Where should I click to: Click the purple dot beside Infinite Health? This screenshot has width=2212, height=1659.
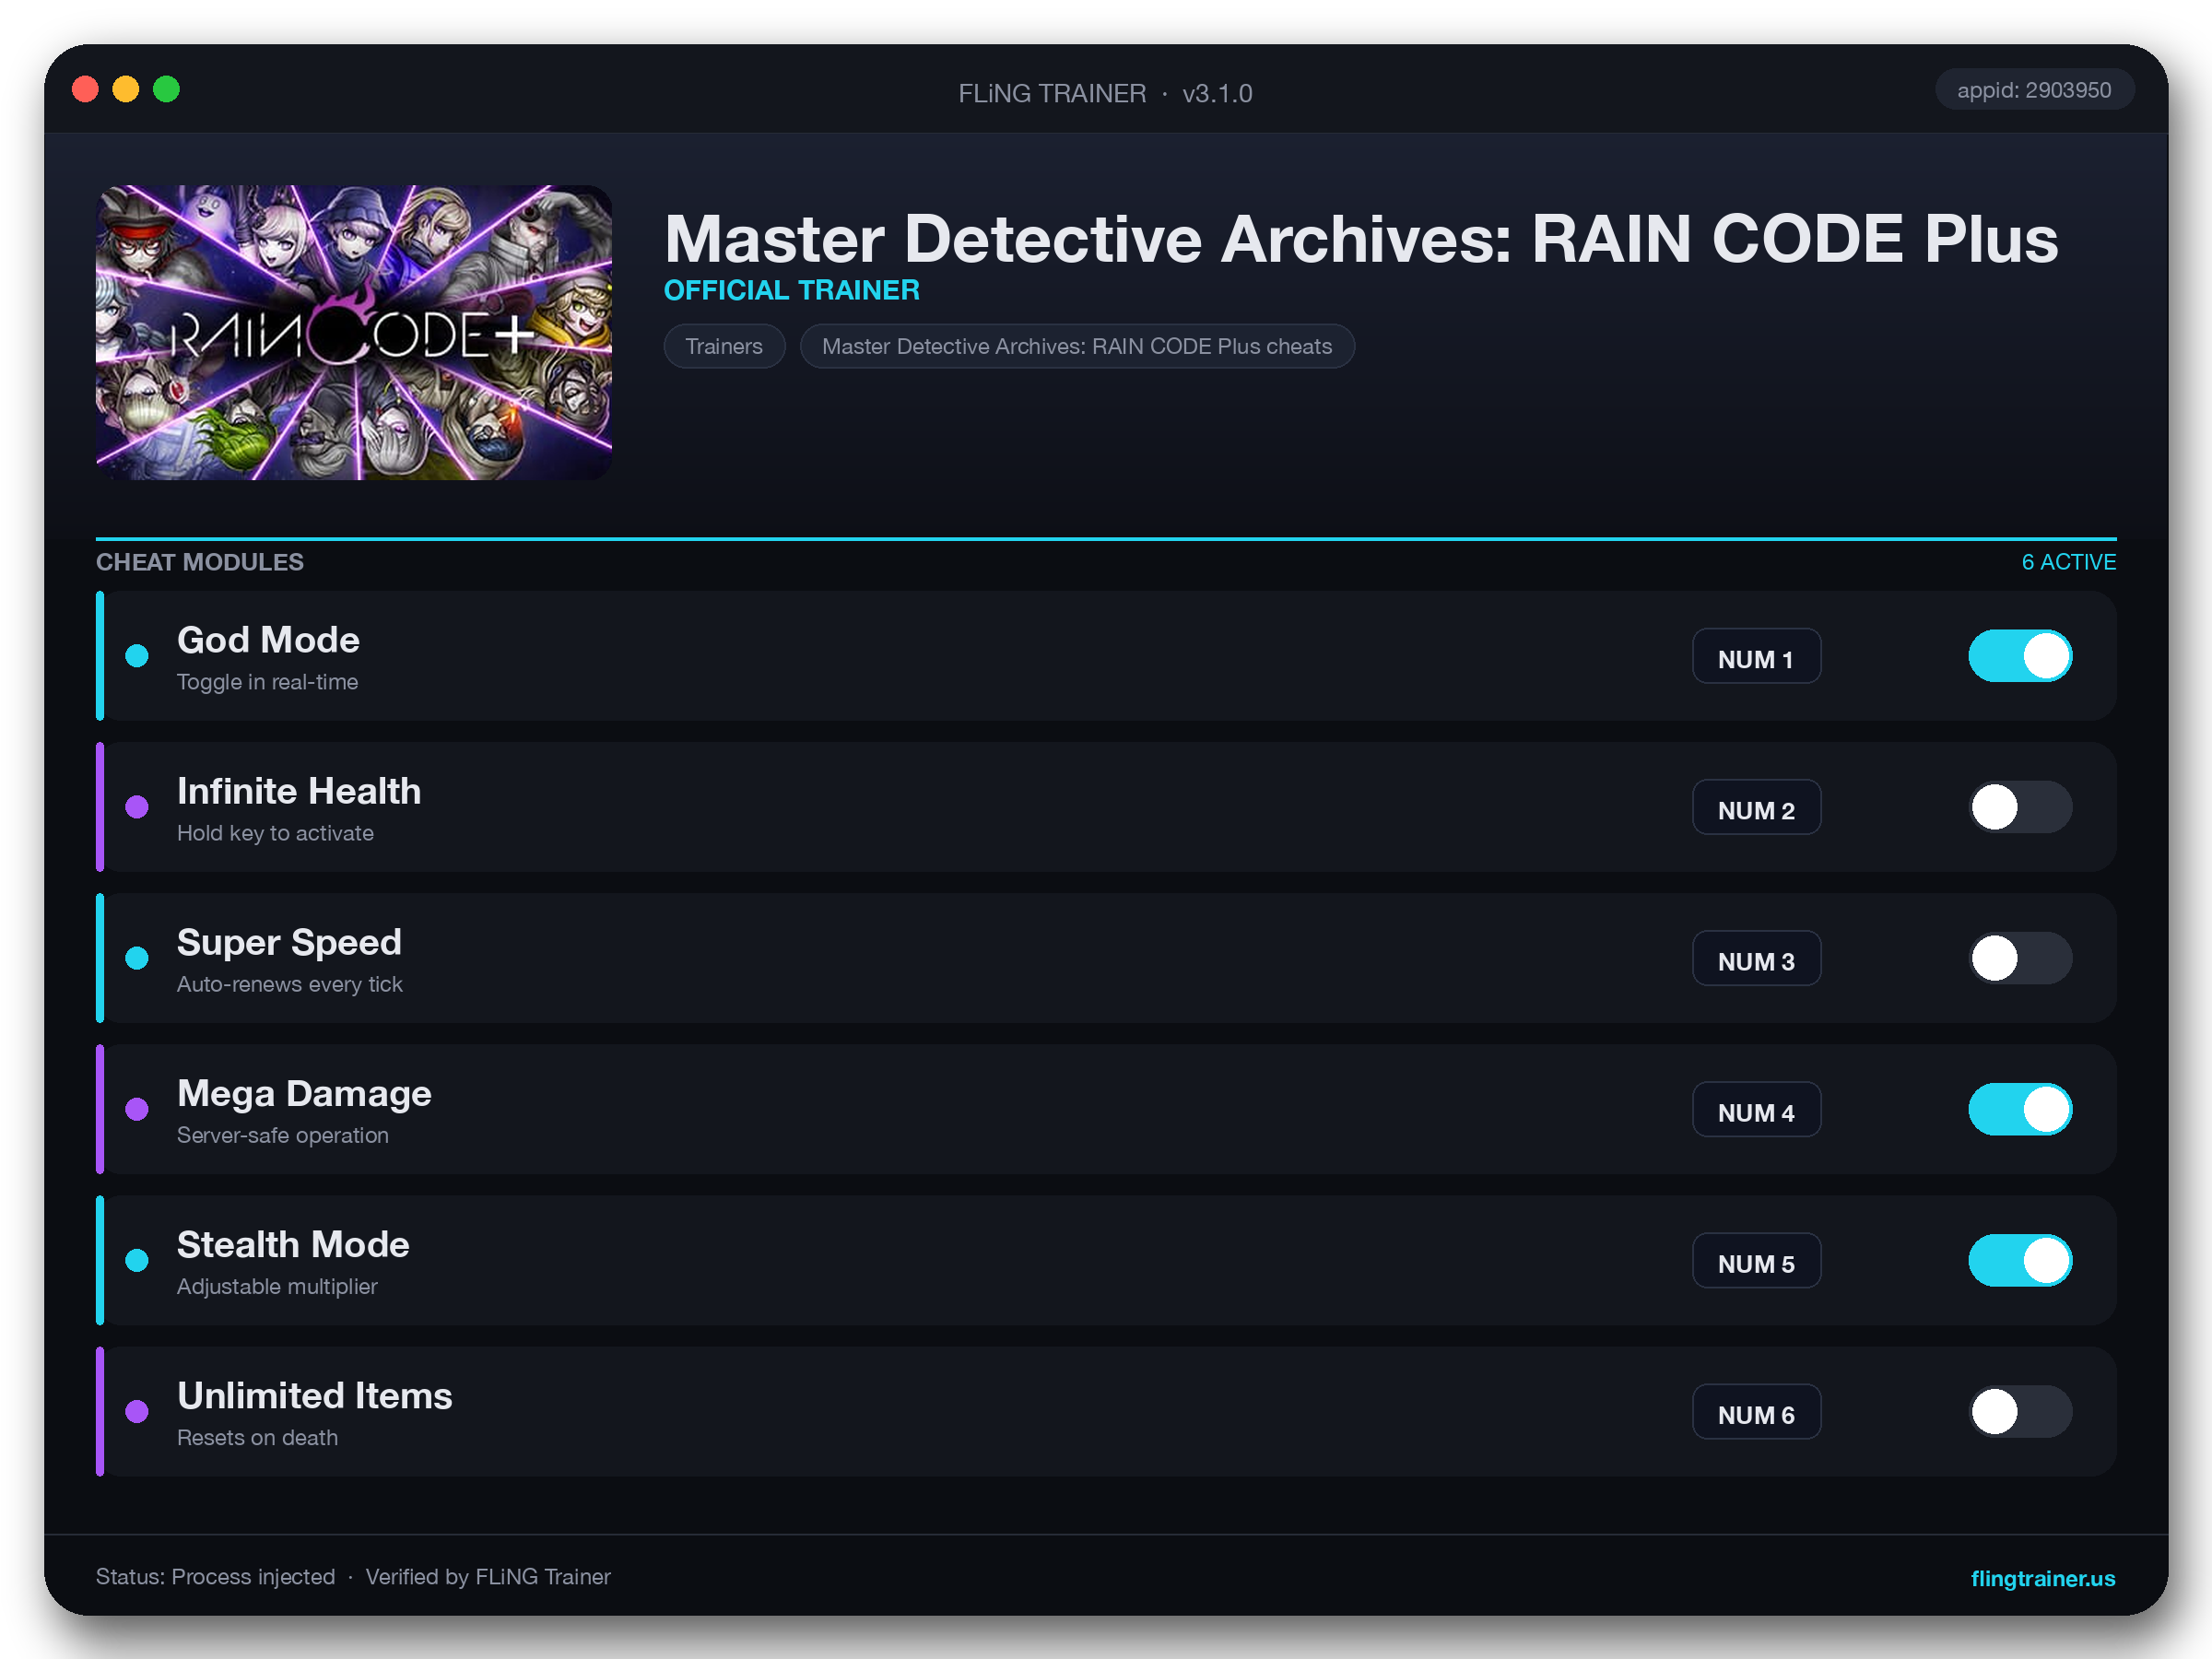click(x=137, y=807)
